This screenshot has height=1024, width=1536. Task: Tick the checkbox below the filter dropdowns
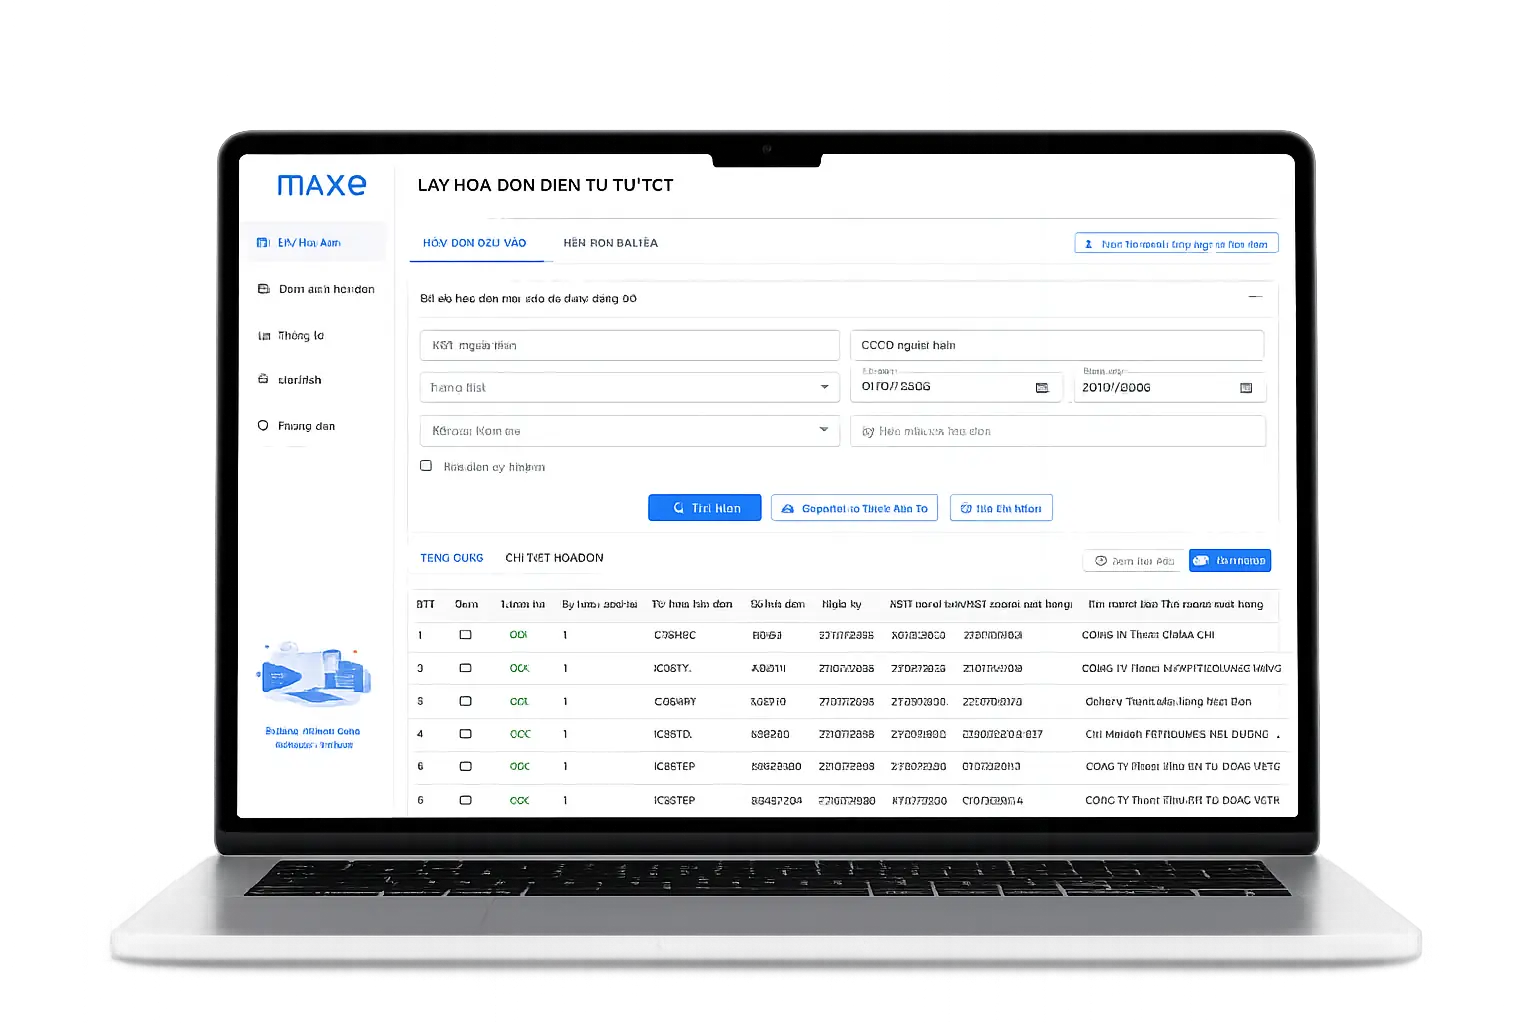[x=426, y=466]
